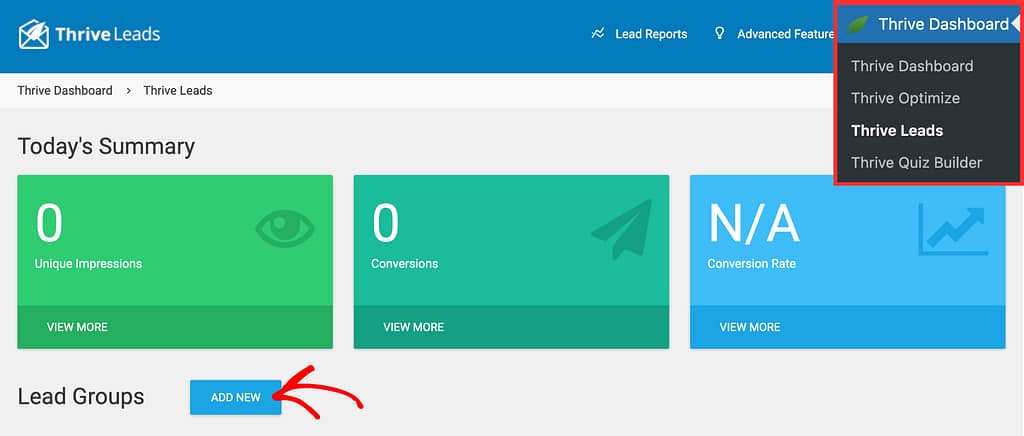The height and width of the screenshot is (436, 1024).
Task: Click the Thrive Dashboard green leaf icon
Action: click(857, 25)
